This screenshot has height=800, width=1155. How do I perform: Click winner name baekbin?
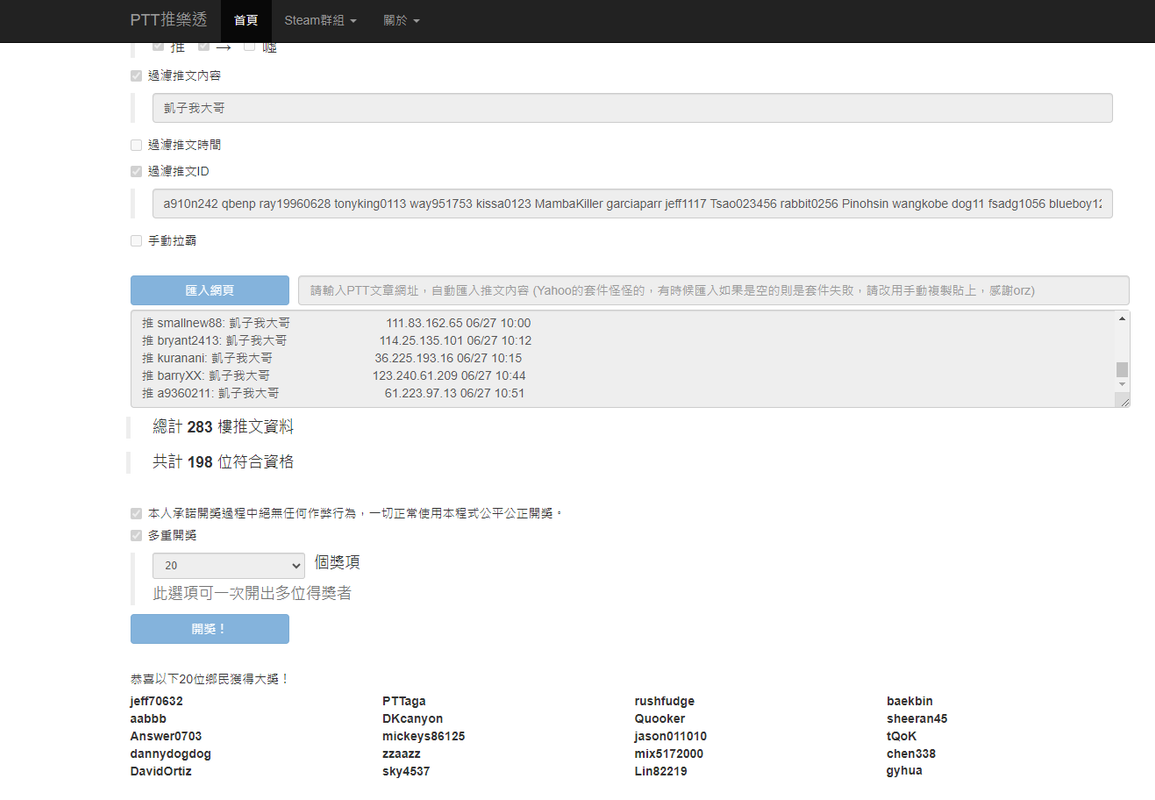click(910, 701)
